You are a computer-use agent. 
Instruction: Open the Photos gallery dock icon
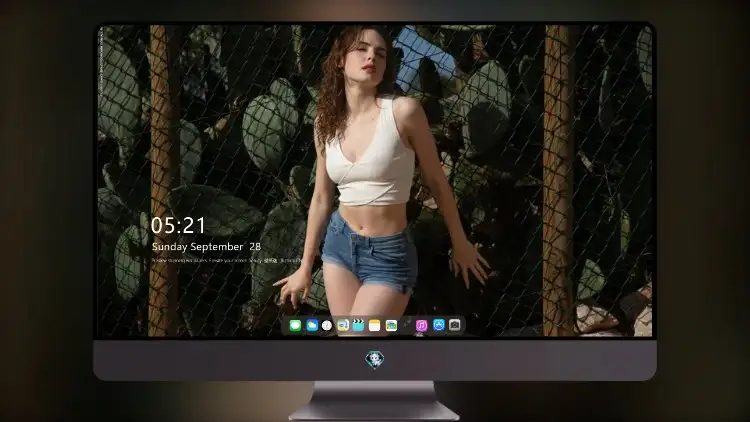pyautogui.click(x=391, y=325)
